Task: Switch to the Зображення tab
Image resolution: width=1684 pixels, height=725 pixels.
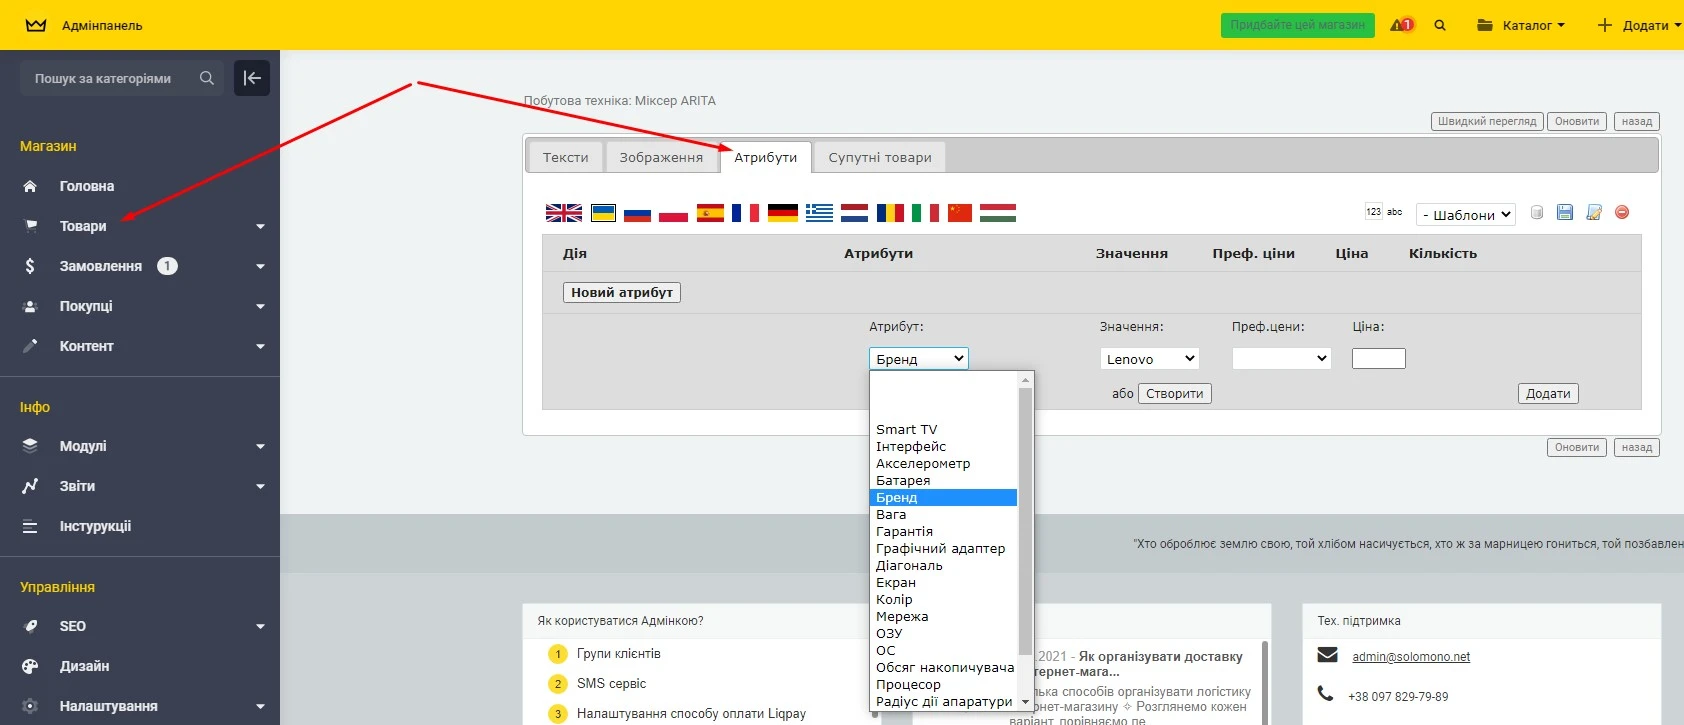Action: 661,157
